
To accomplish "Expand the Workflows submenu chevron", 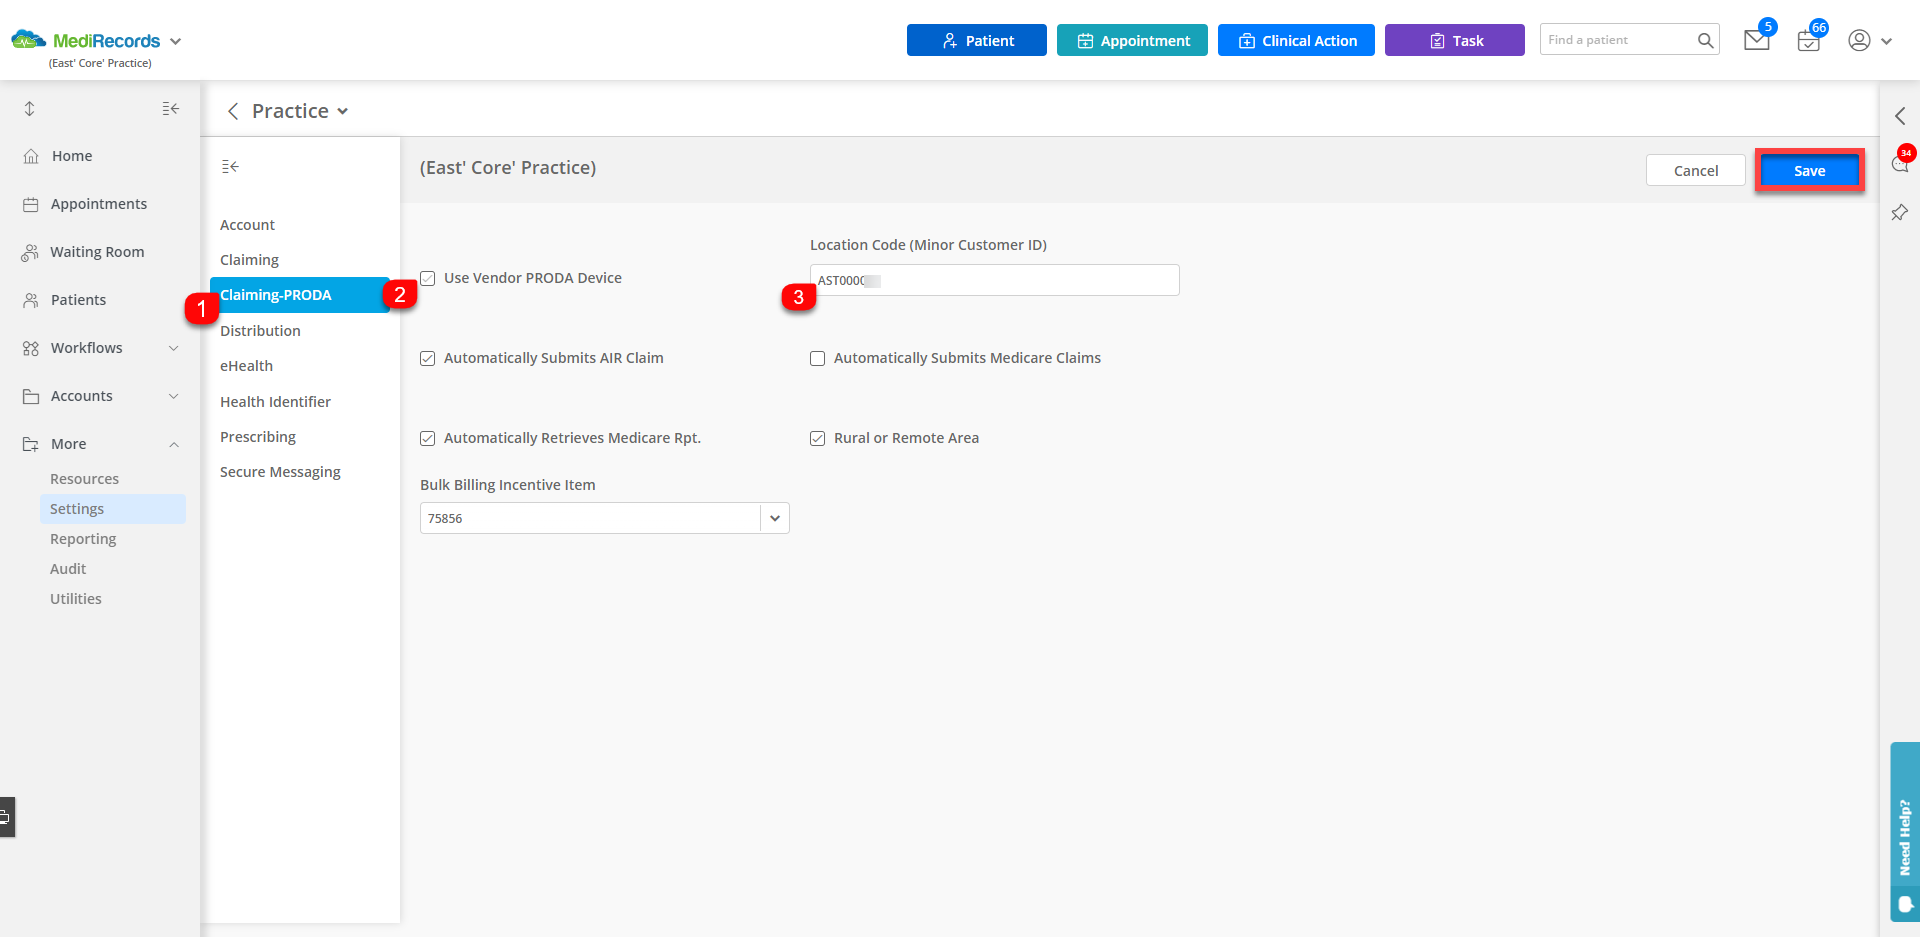I will pyautogui.click(x=174, y=348).
